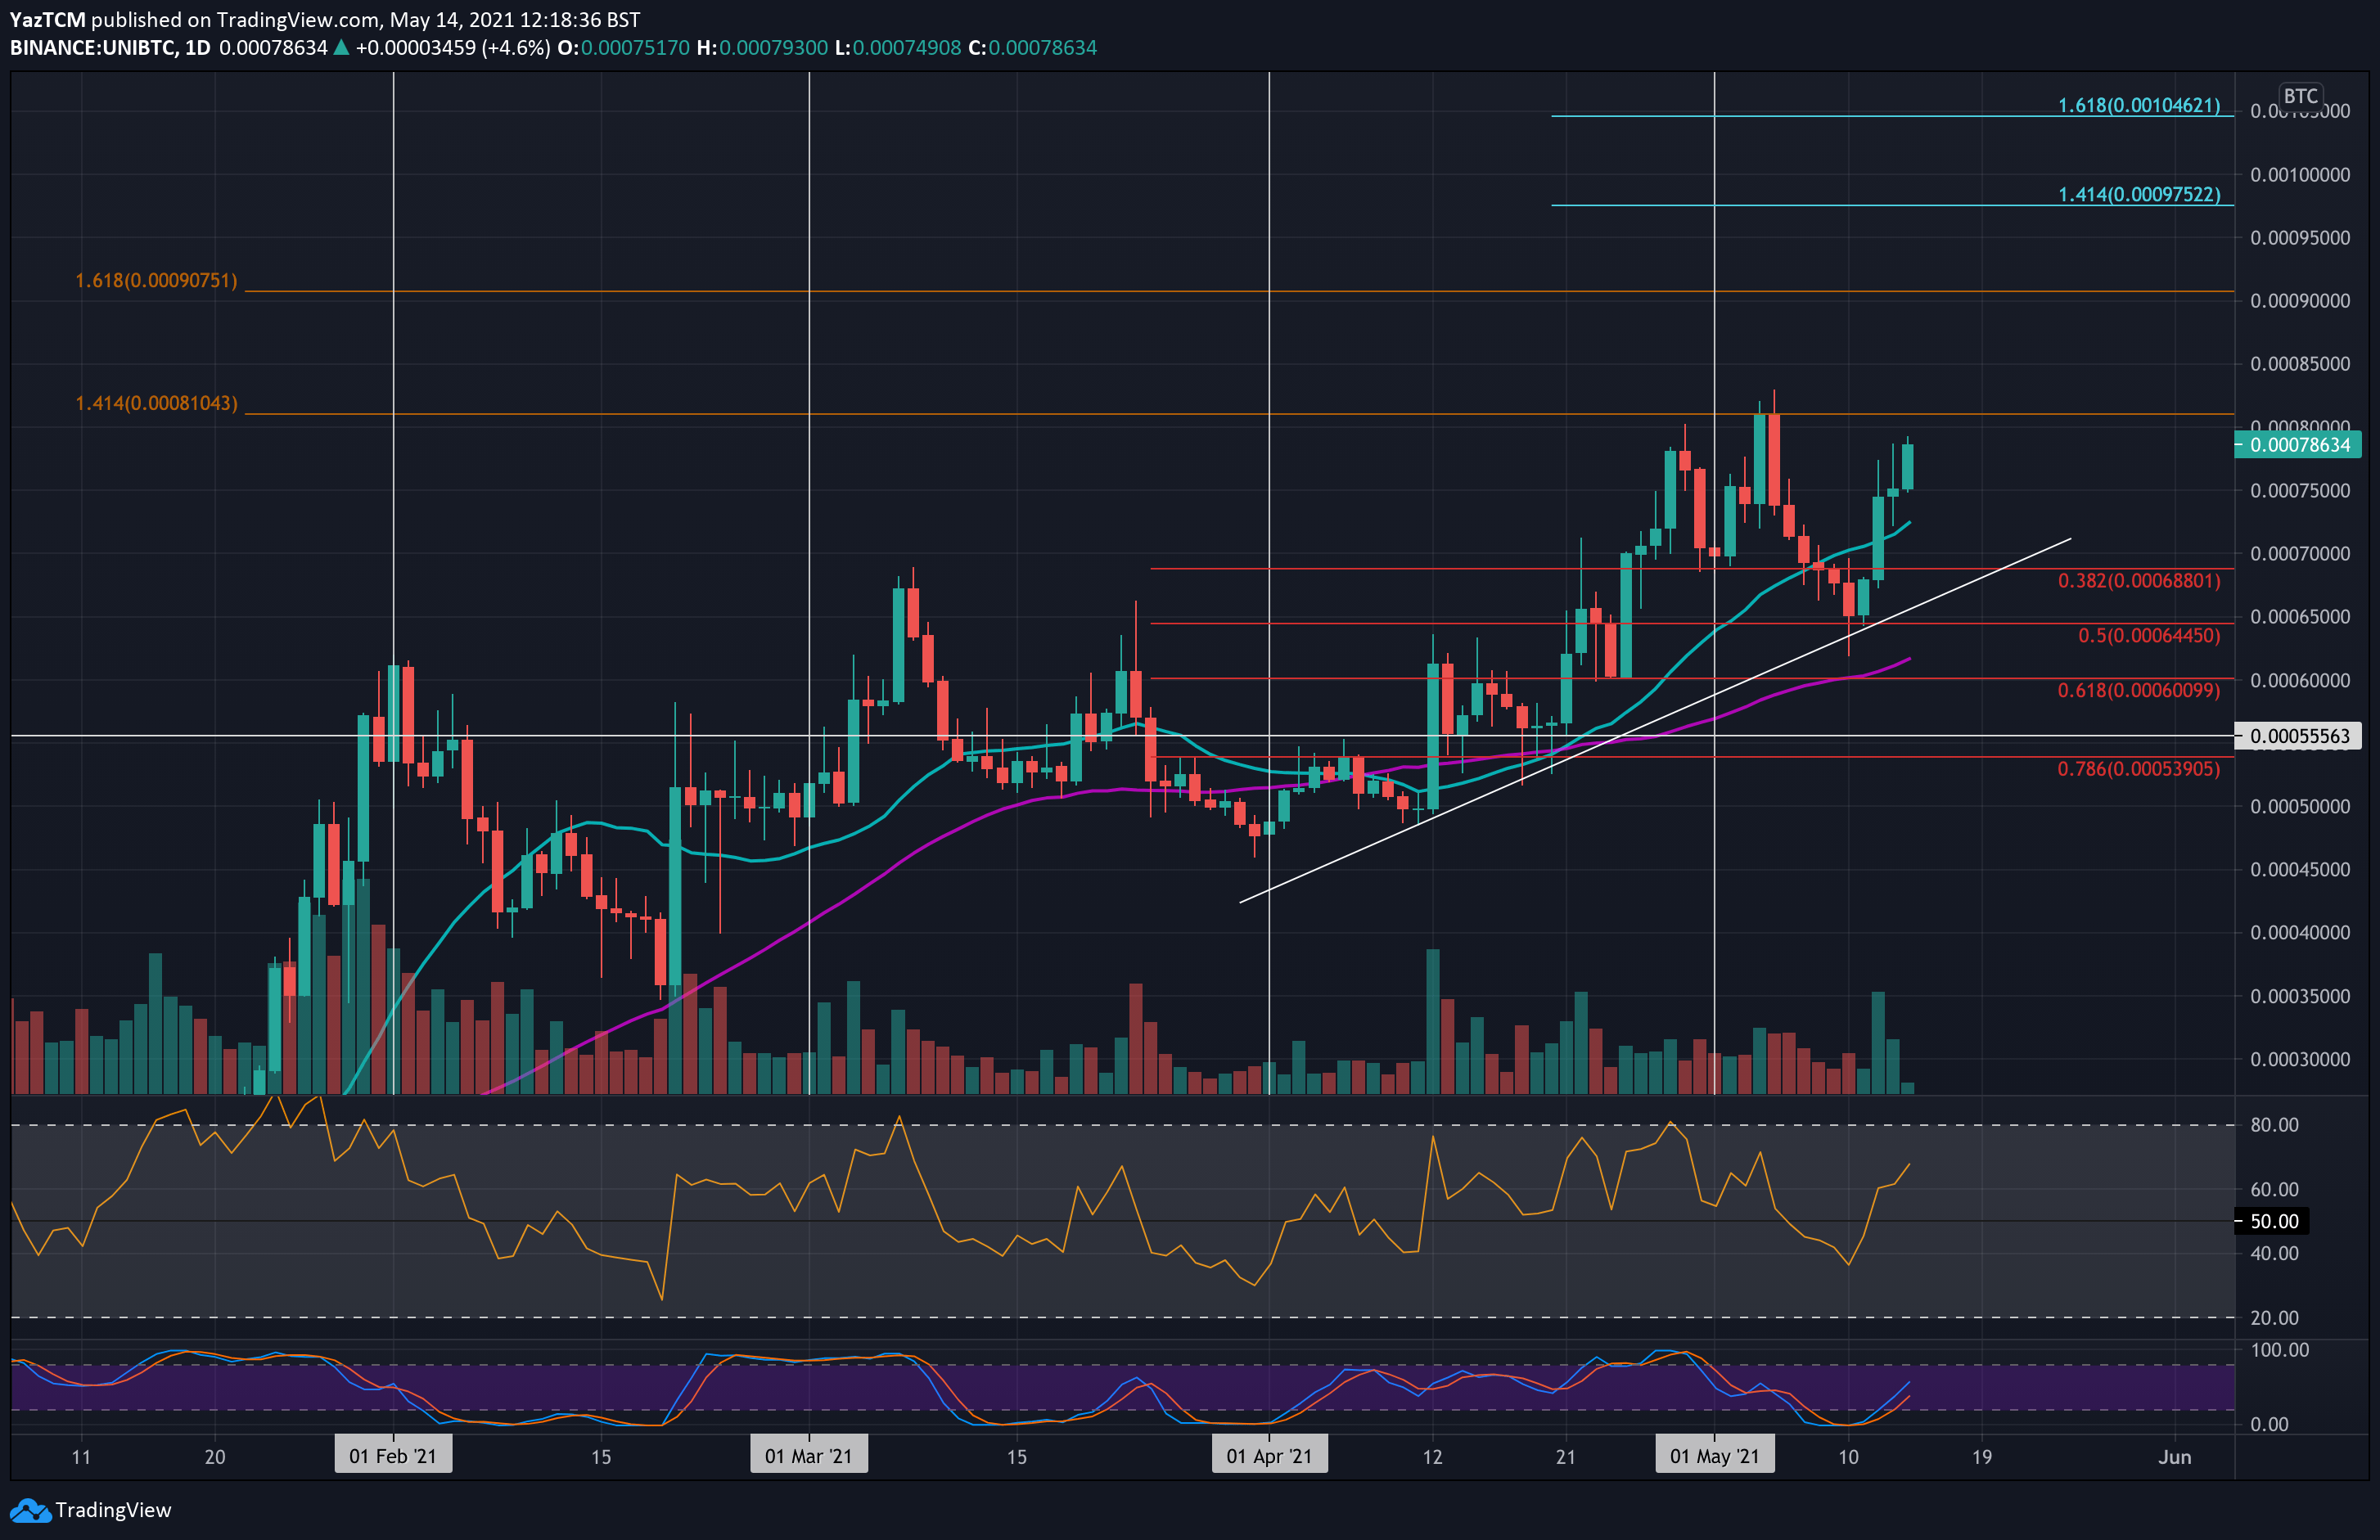2380x1540 pixels.
Task: Select the current price tag 0.00078634
Action: (x=2302, y=445)
